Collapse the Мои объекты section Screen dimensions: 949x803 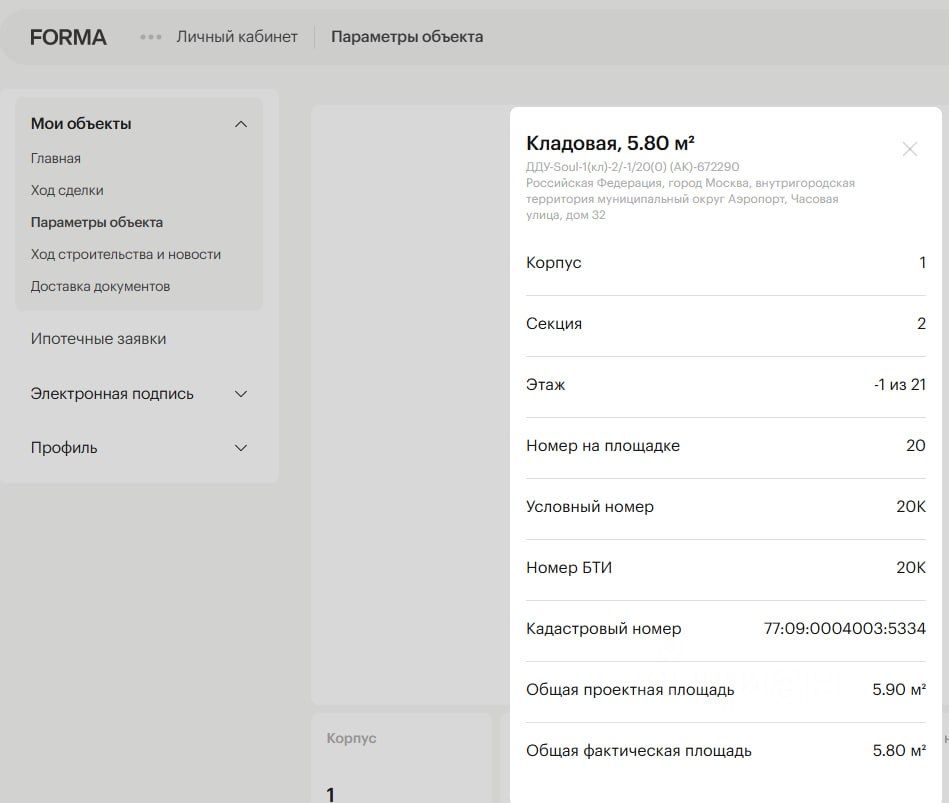point(240,124)
